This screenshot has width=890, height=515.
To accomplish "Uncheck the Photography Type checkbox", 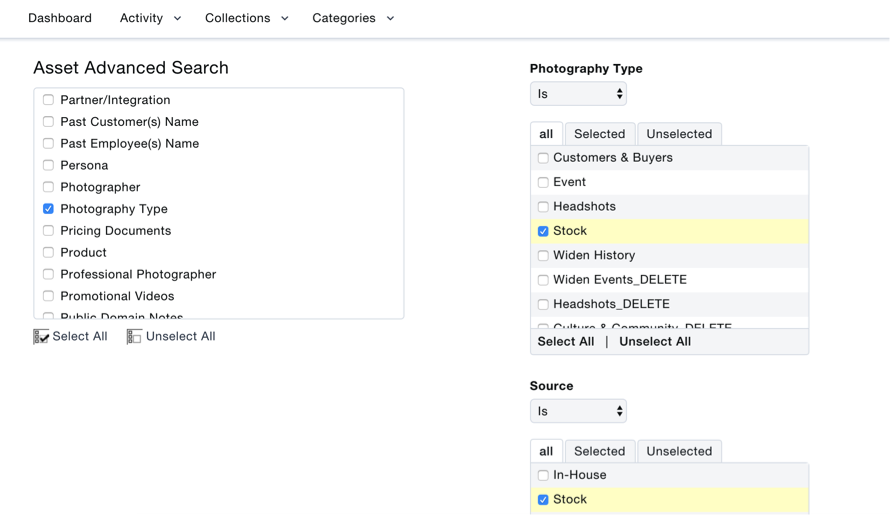I will click(x=48, y=209).
